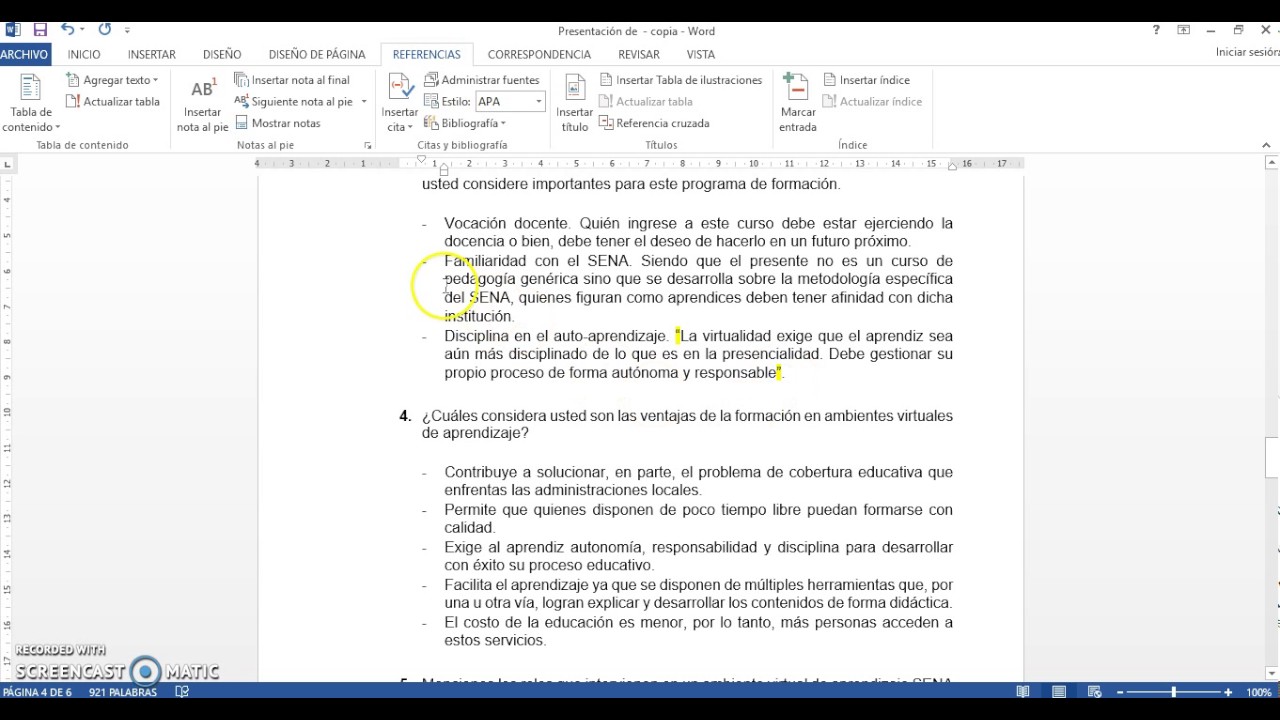Open the Agregar texto dropdown
The width and height of the screenshot is (1280, 720).
pos(112,80)
